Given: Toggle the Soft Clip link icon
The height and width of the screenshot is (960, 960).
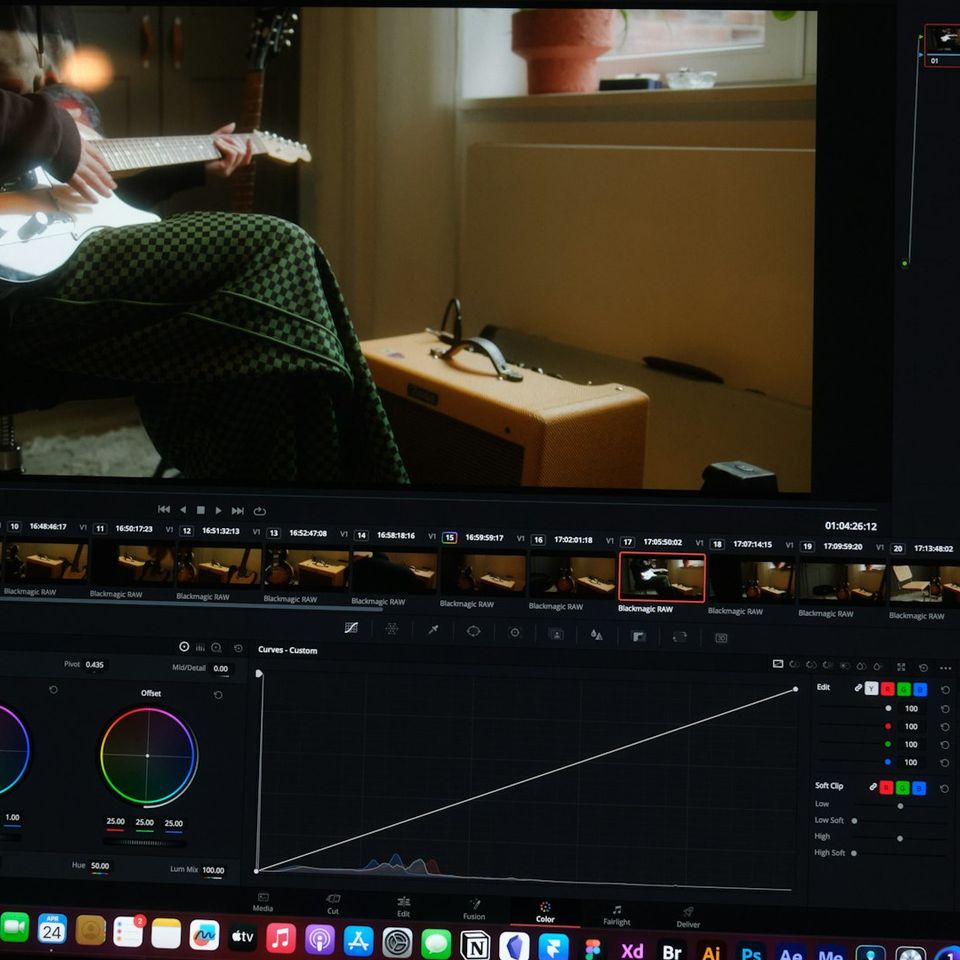Looking at the screenshot, I should [873, 787].
